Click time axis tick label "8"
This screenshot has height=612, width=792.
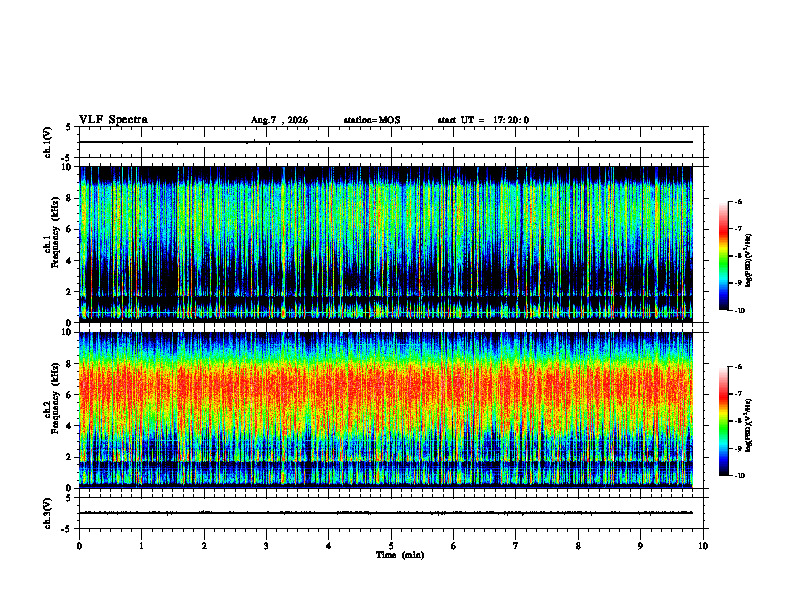[578, 546]
